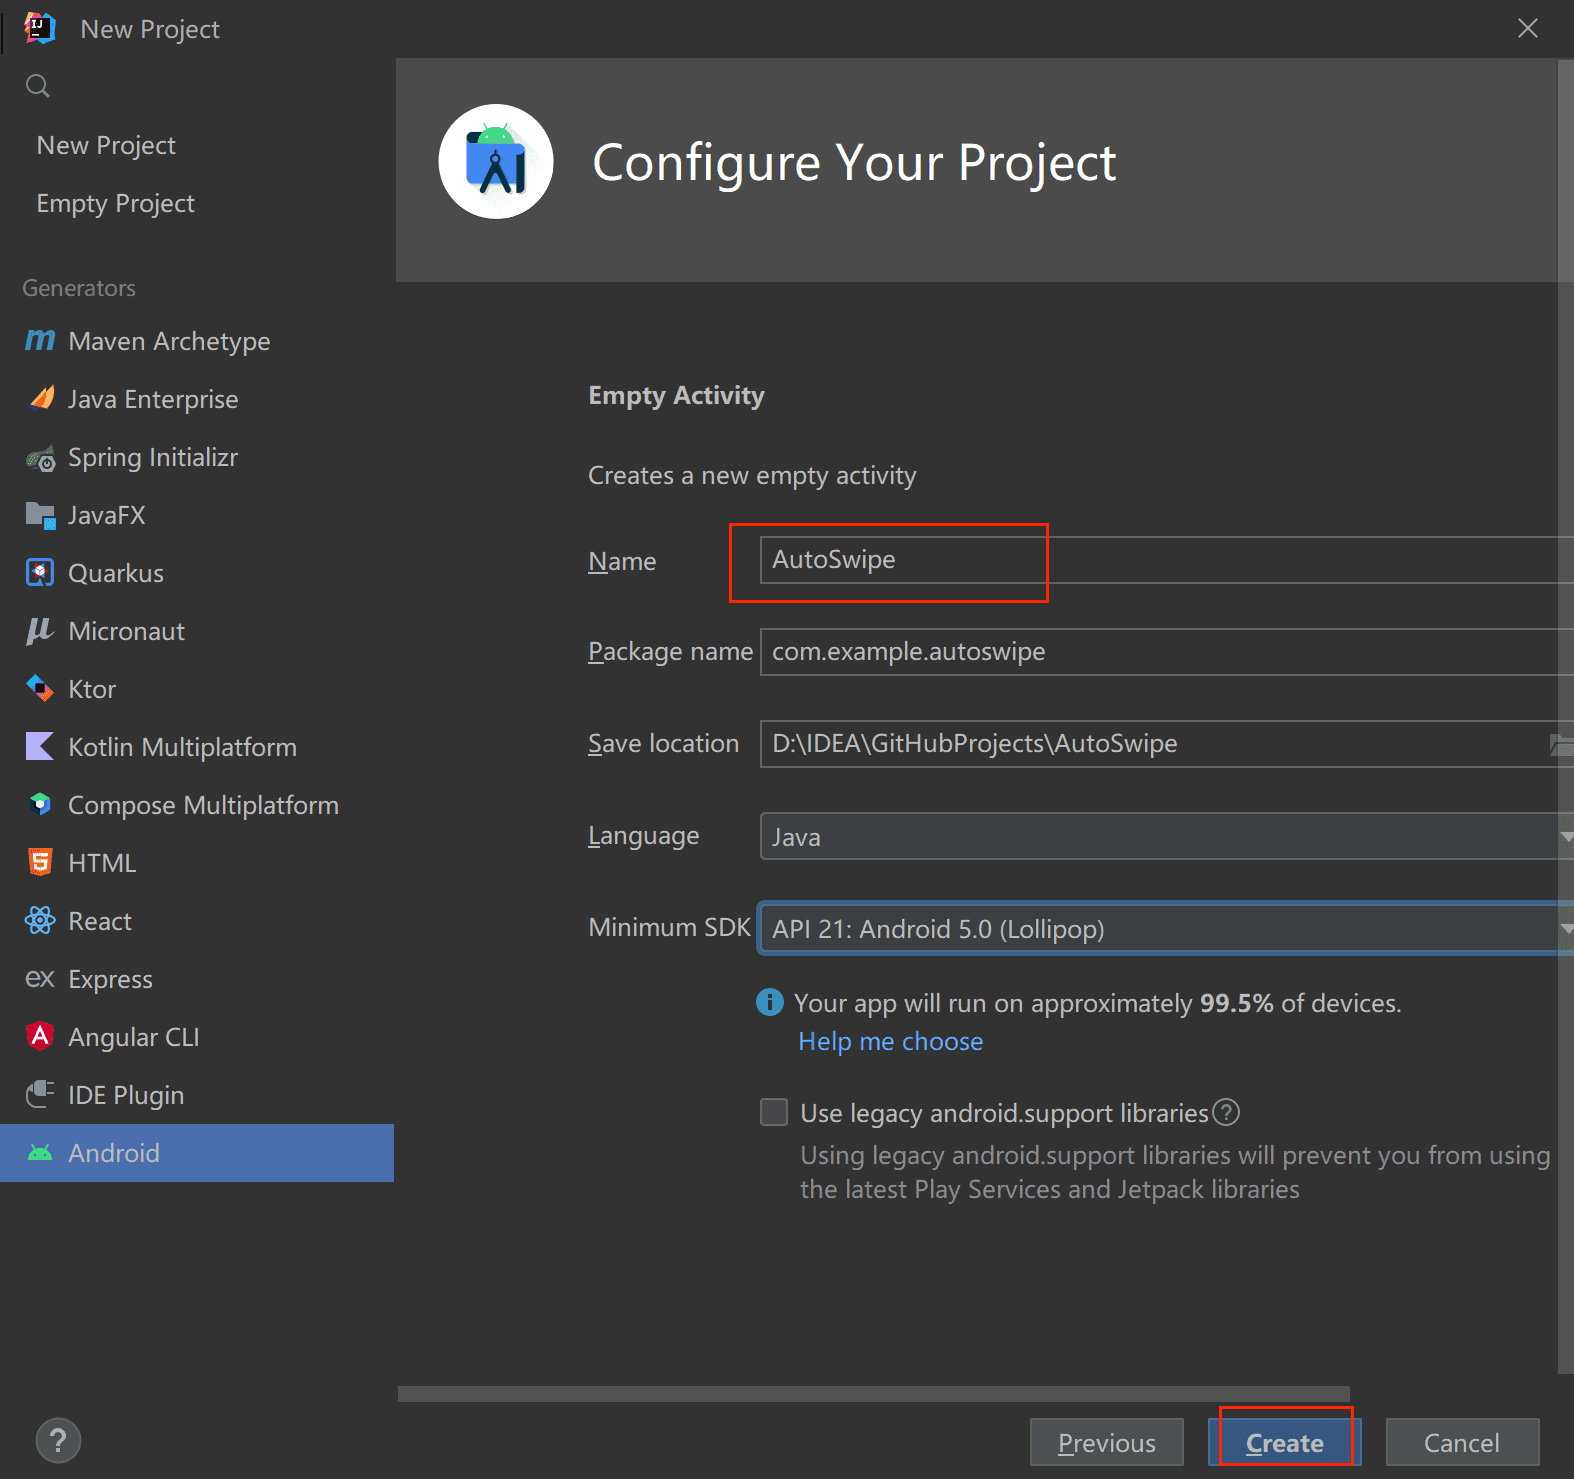Viewport: 1574px width, 1479px height.
Task: Click the IntelliJ IDEA logo in title bar
Action: click(x=40, y=28)
